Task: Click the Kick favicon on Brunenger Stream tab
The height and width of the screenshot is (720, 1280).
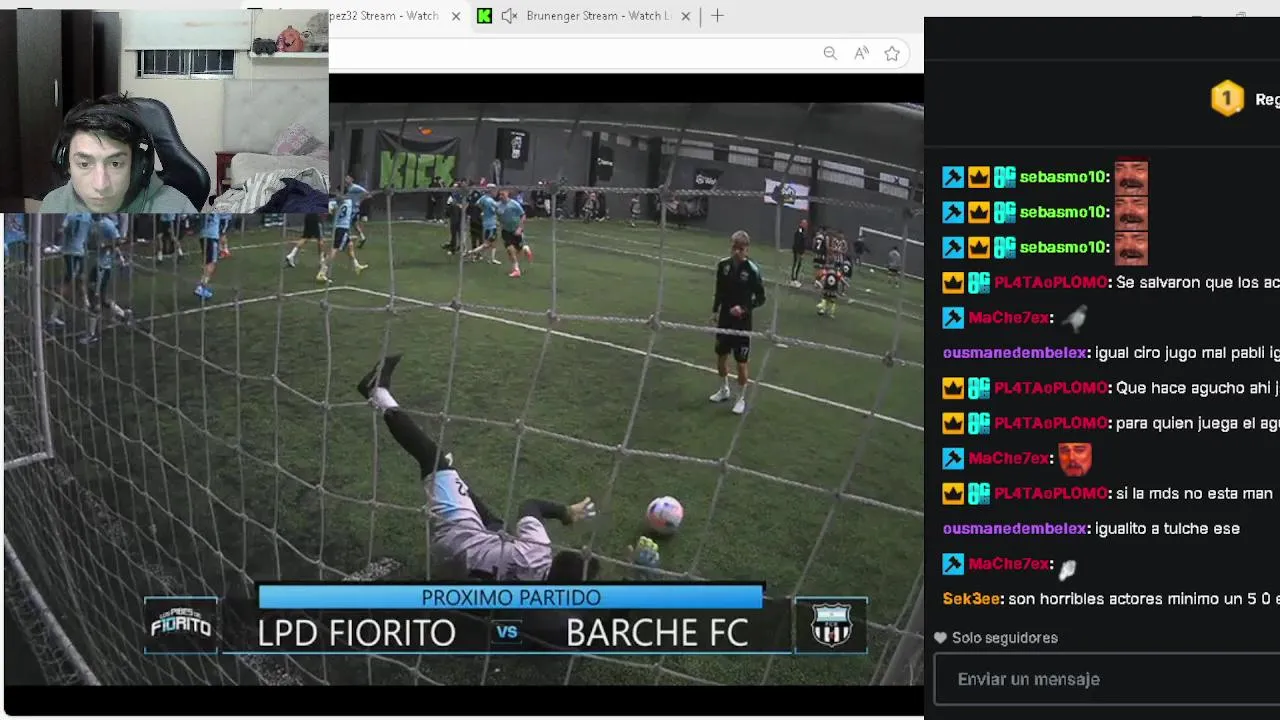Action: (484, 16)
